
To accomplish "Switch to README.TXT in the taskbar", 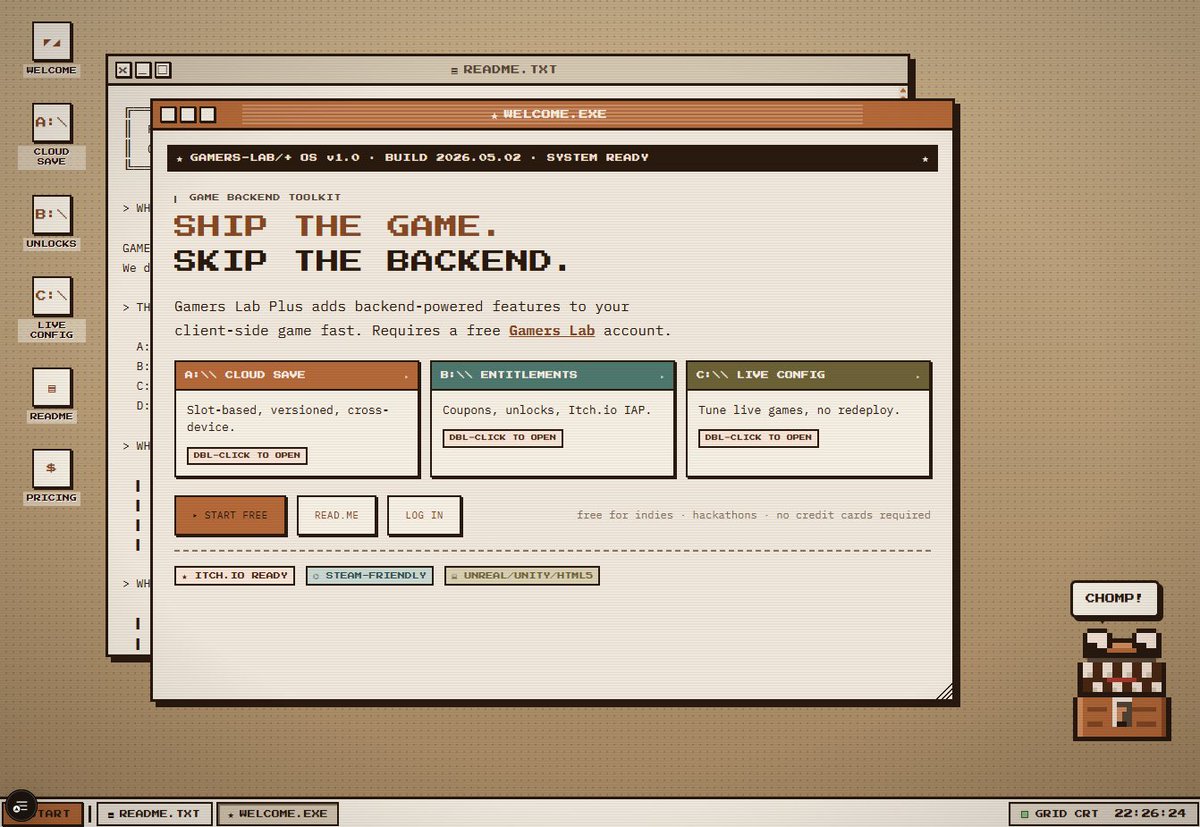I will [x=155, y=814].
